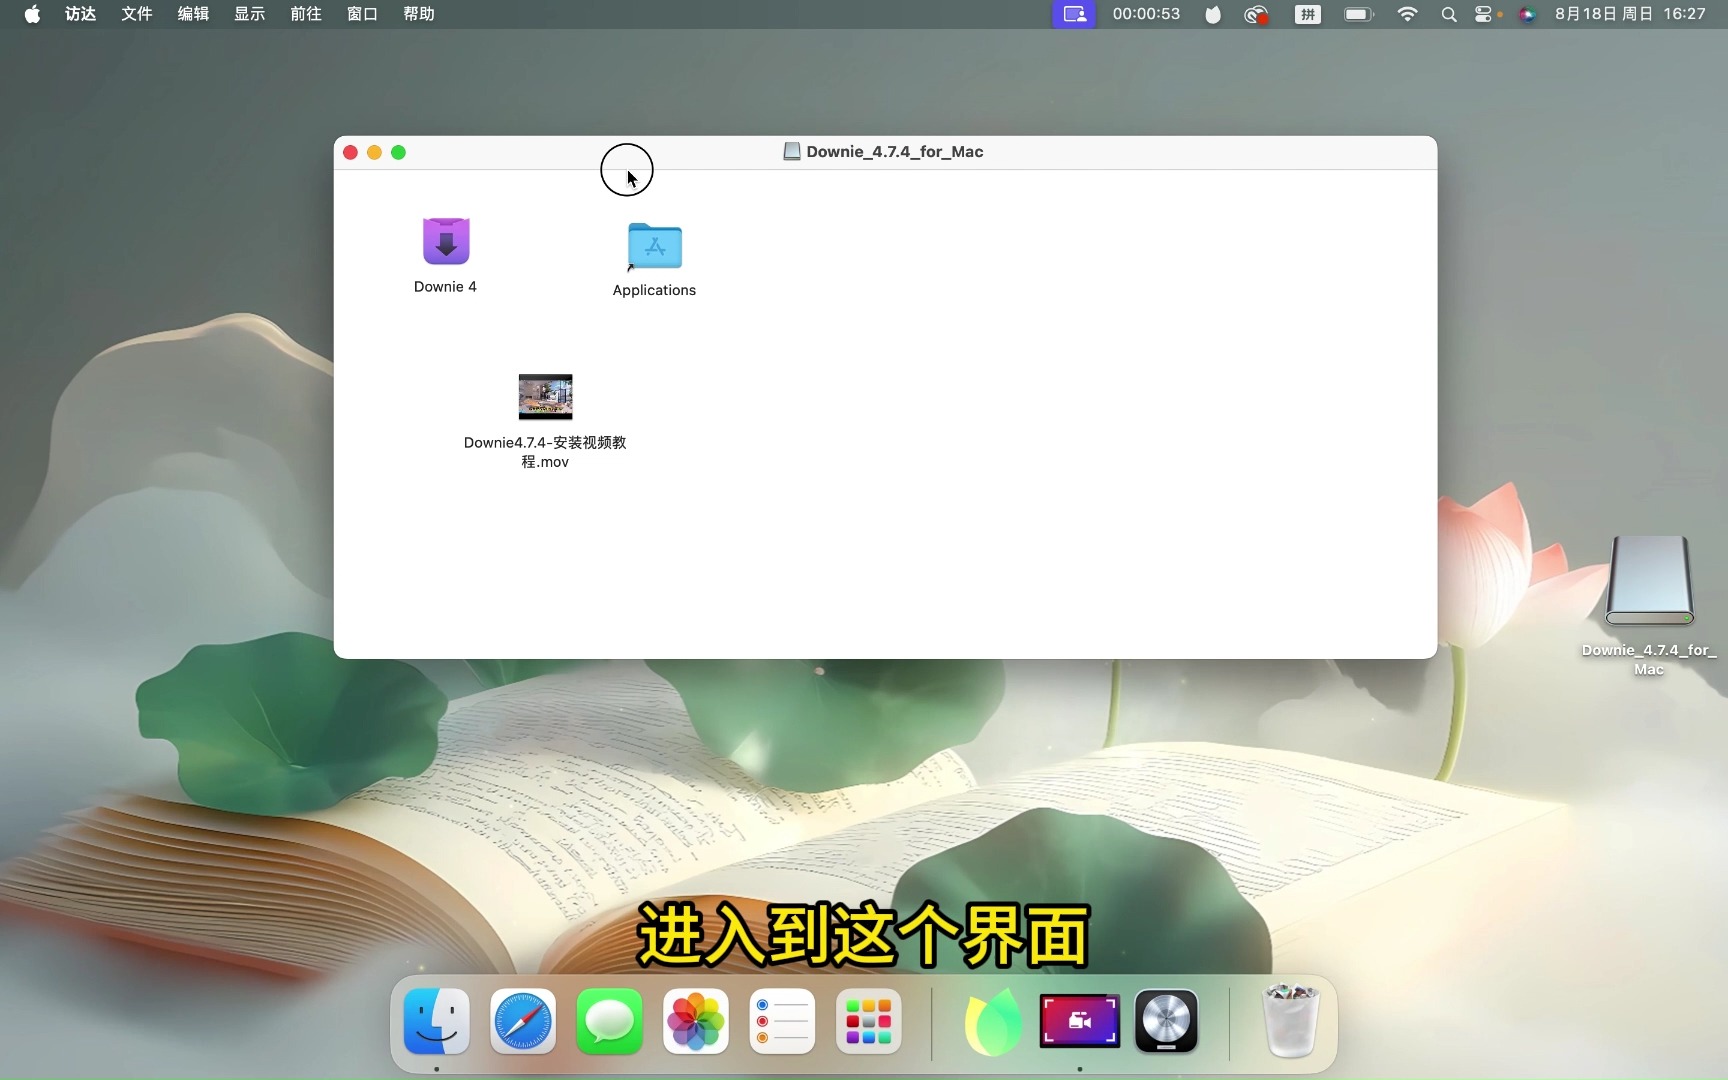The width and height of the screenshot is (1728, 1080).
Task: Minimize the Downie_4.7.4_for_Mac window
Action: (x=374, y=152)
